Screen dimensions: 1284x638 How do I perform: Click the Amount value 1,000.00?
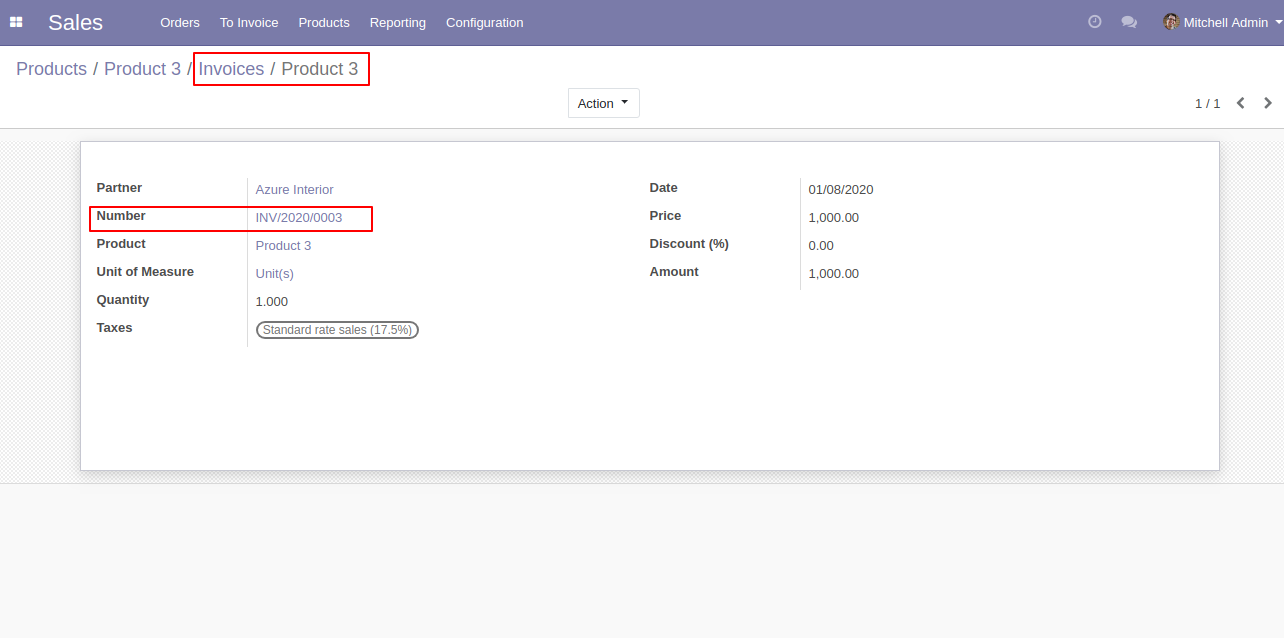pyautogui.click(x=834, y=273)
